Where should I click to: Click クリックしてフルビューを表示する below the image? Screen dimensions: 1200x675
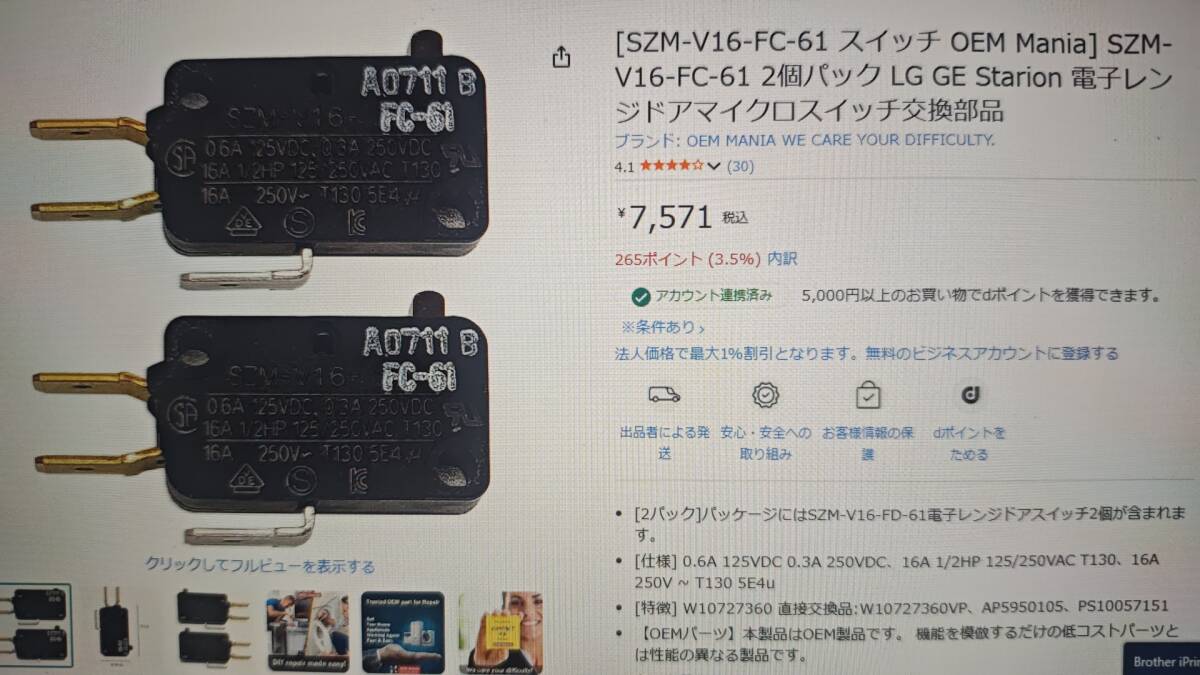click(x=260, y=566)
